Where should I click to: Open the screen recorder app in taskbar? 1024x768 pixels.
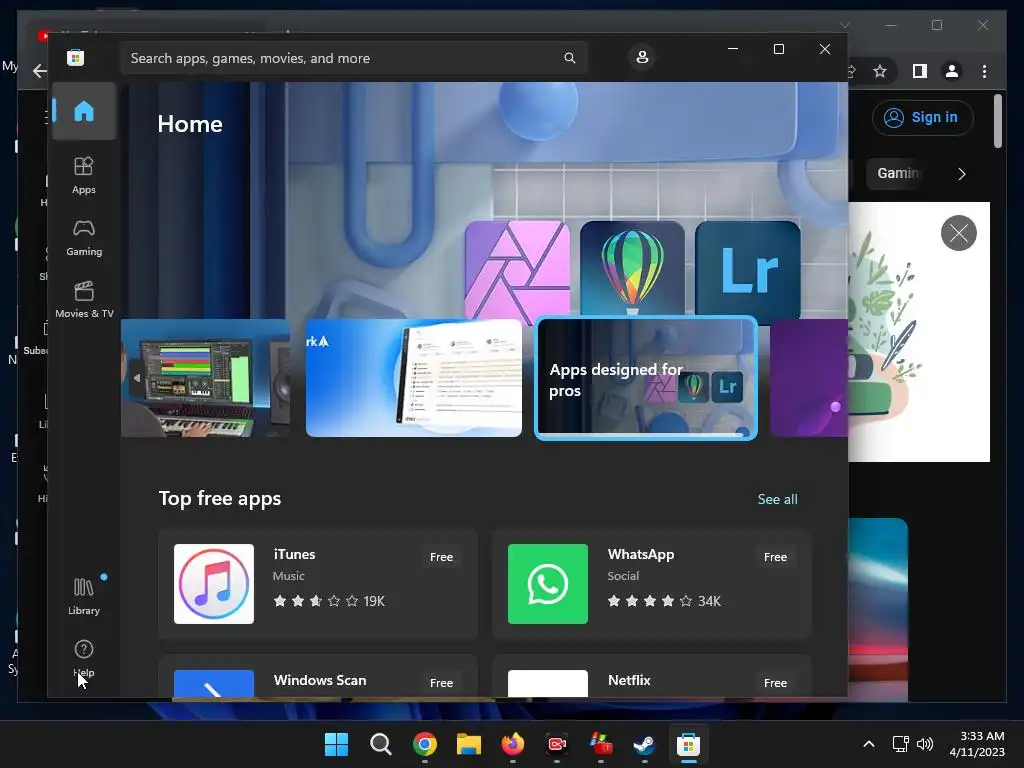coord(556,744)
